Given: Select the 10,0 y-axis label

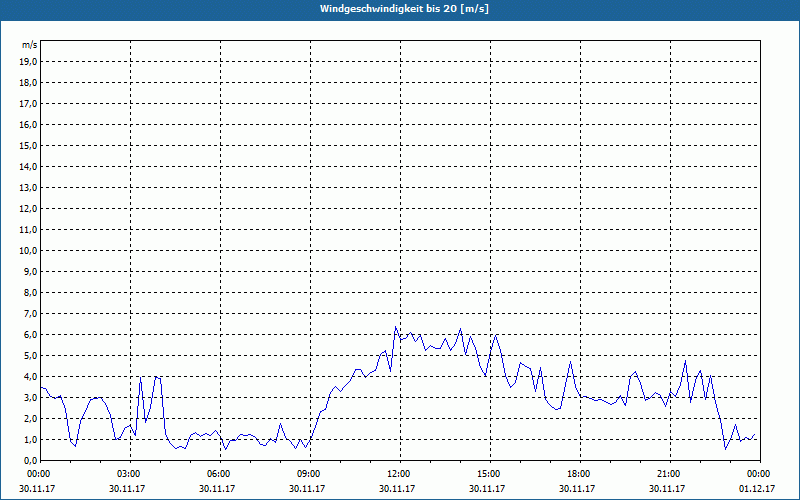Looking at the screenshot, I should pyautogui.click(x=28, y=251).
